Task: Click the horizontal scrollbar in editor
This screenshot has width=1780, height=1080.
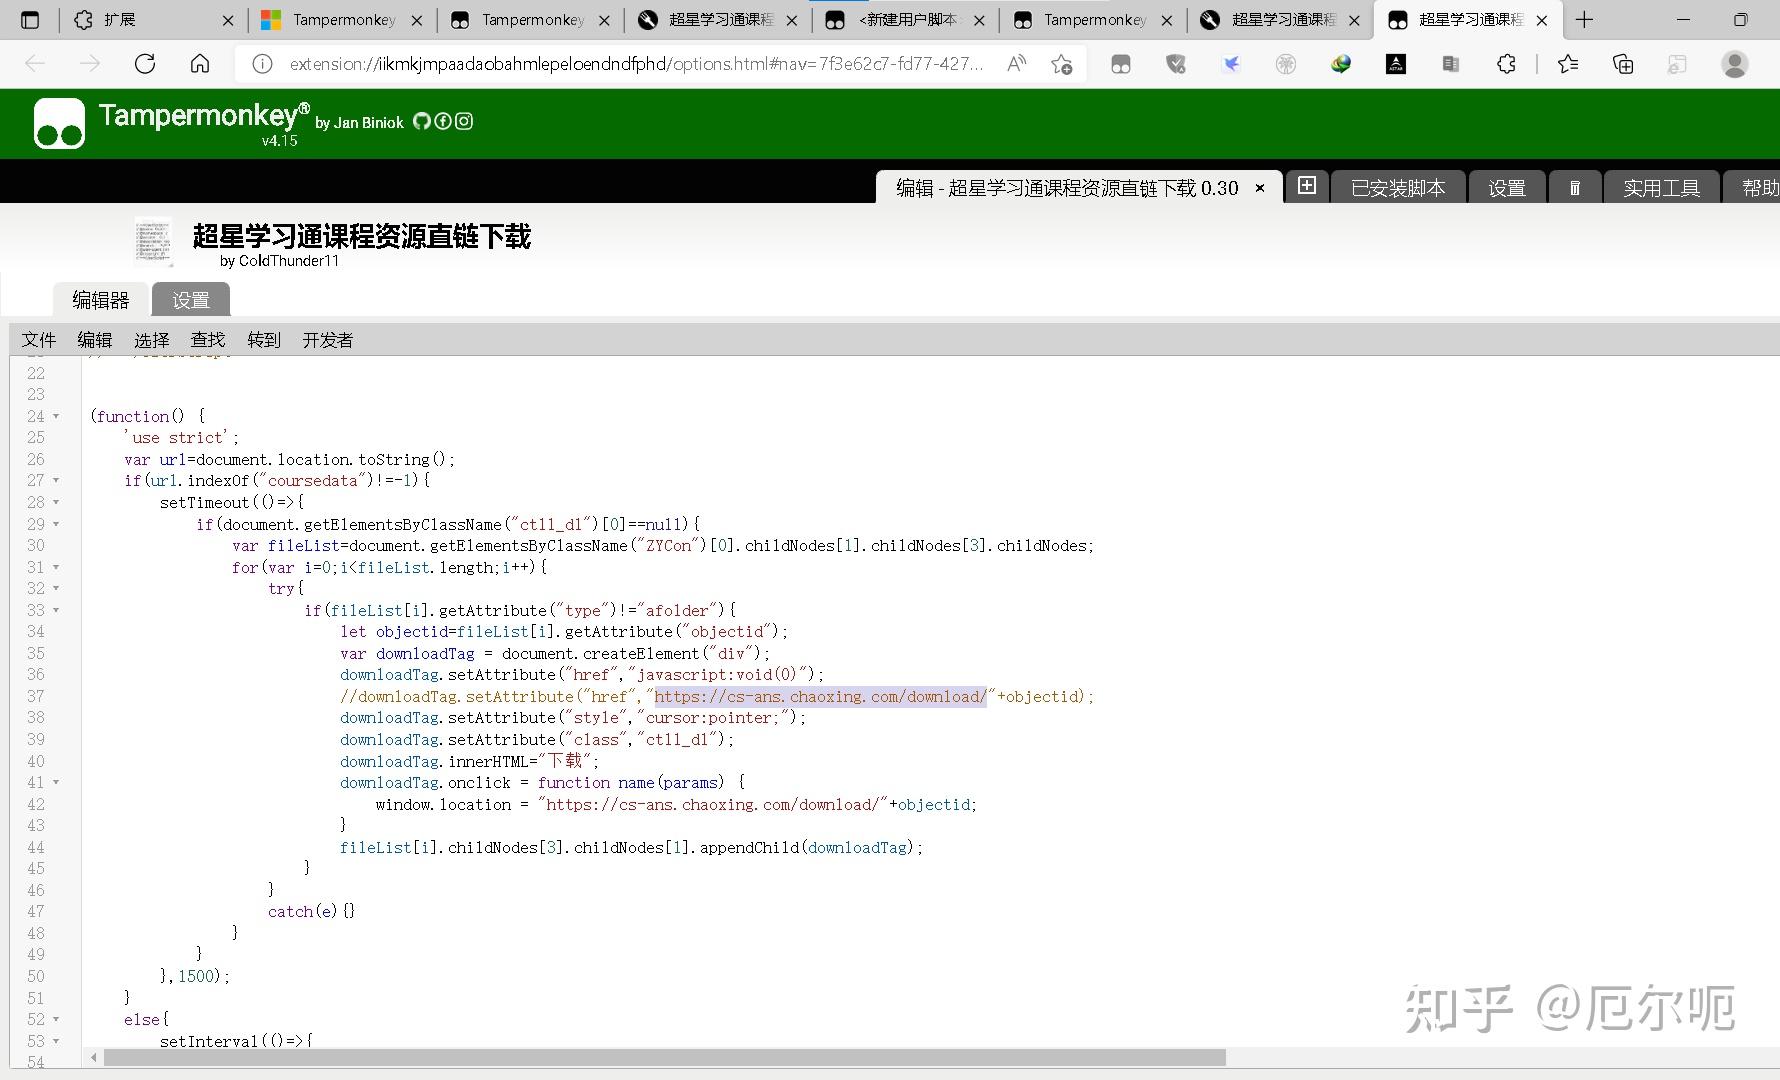Action: tap(665, 1057)
